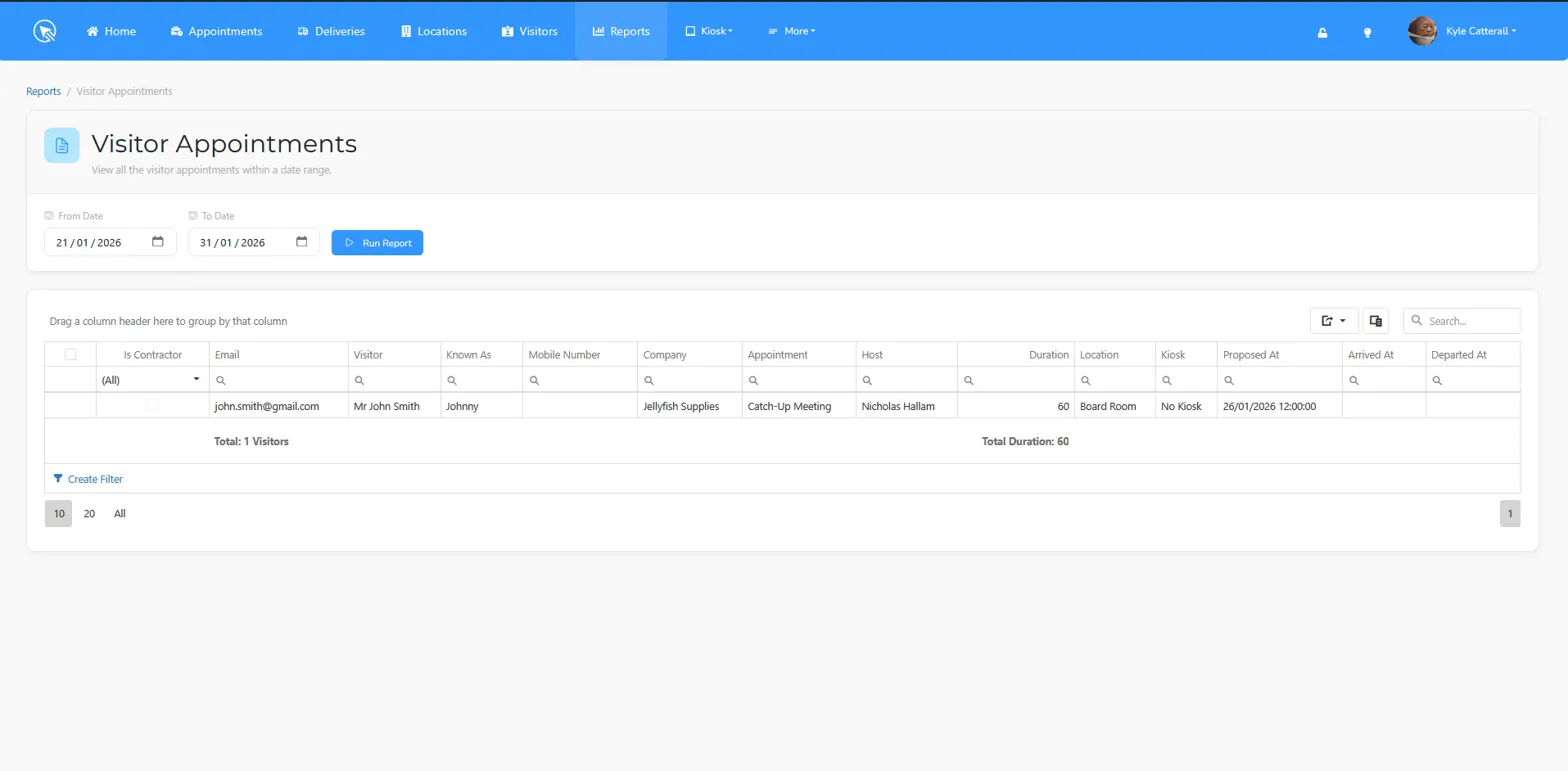Set page size to 20

(x=89, y=513)
